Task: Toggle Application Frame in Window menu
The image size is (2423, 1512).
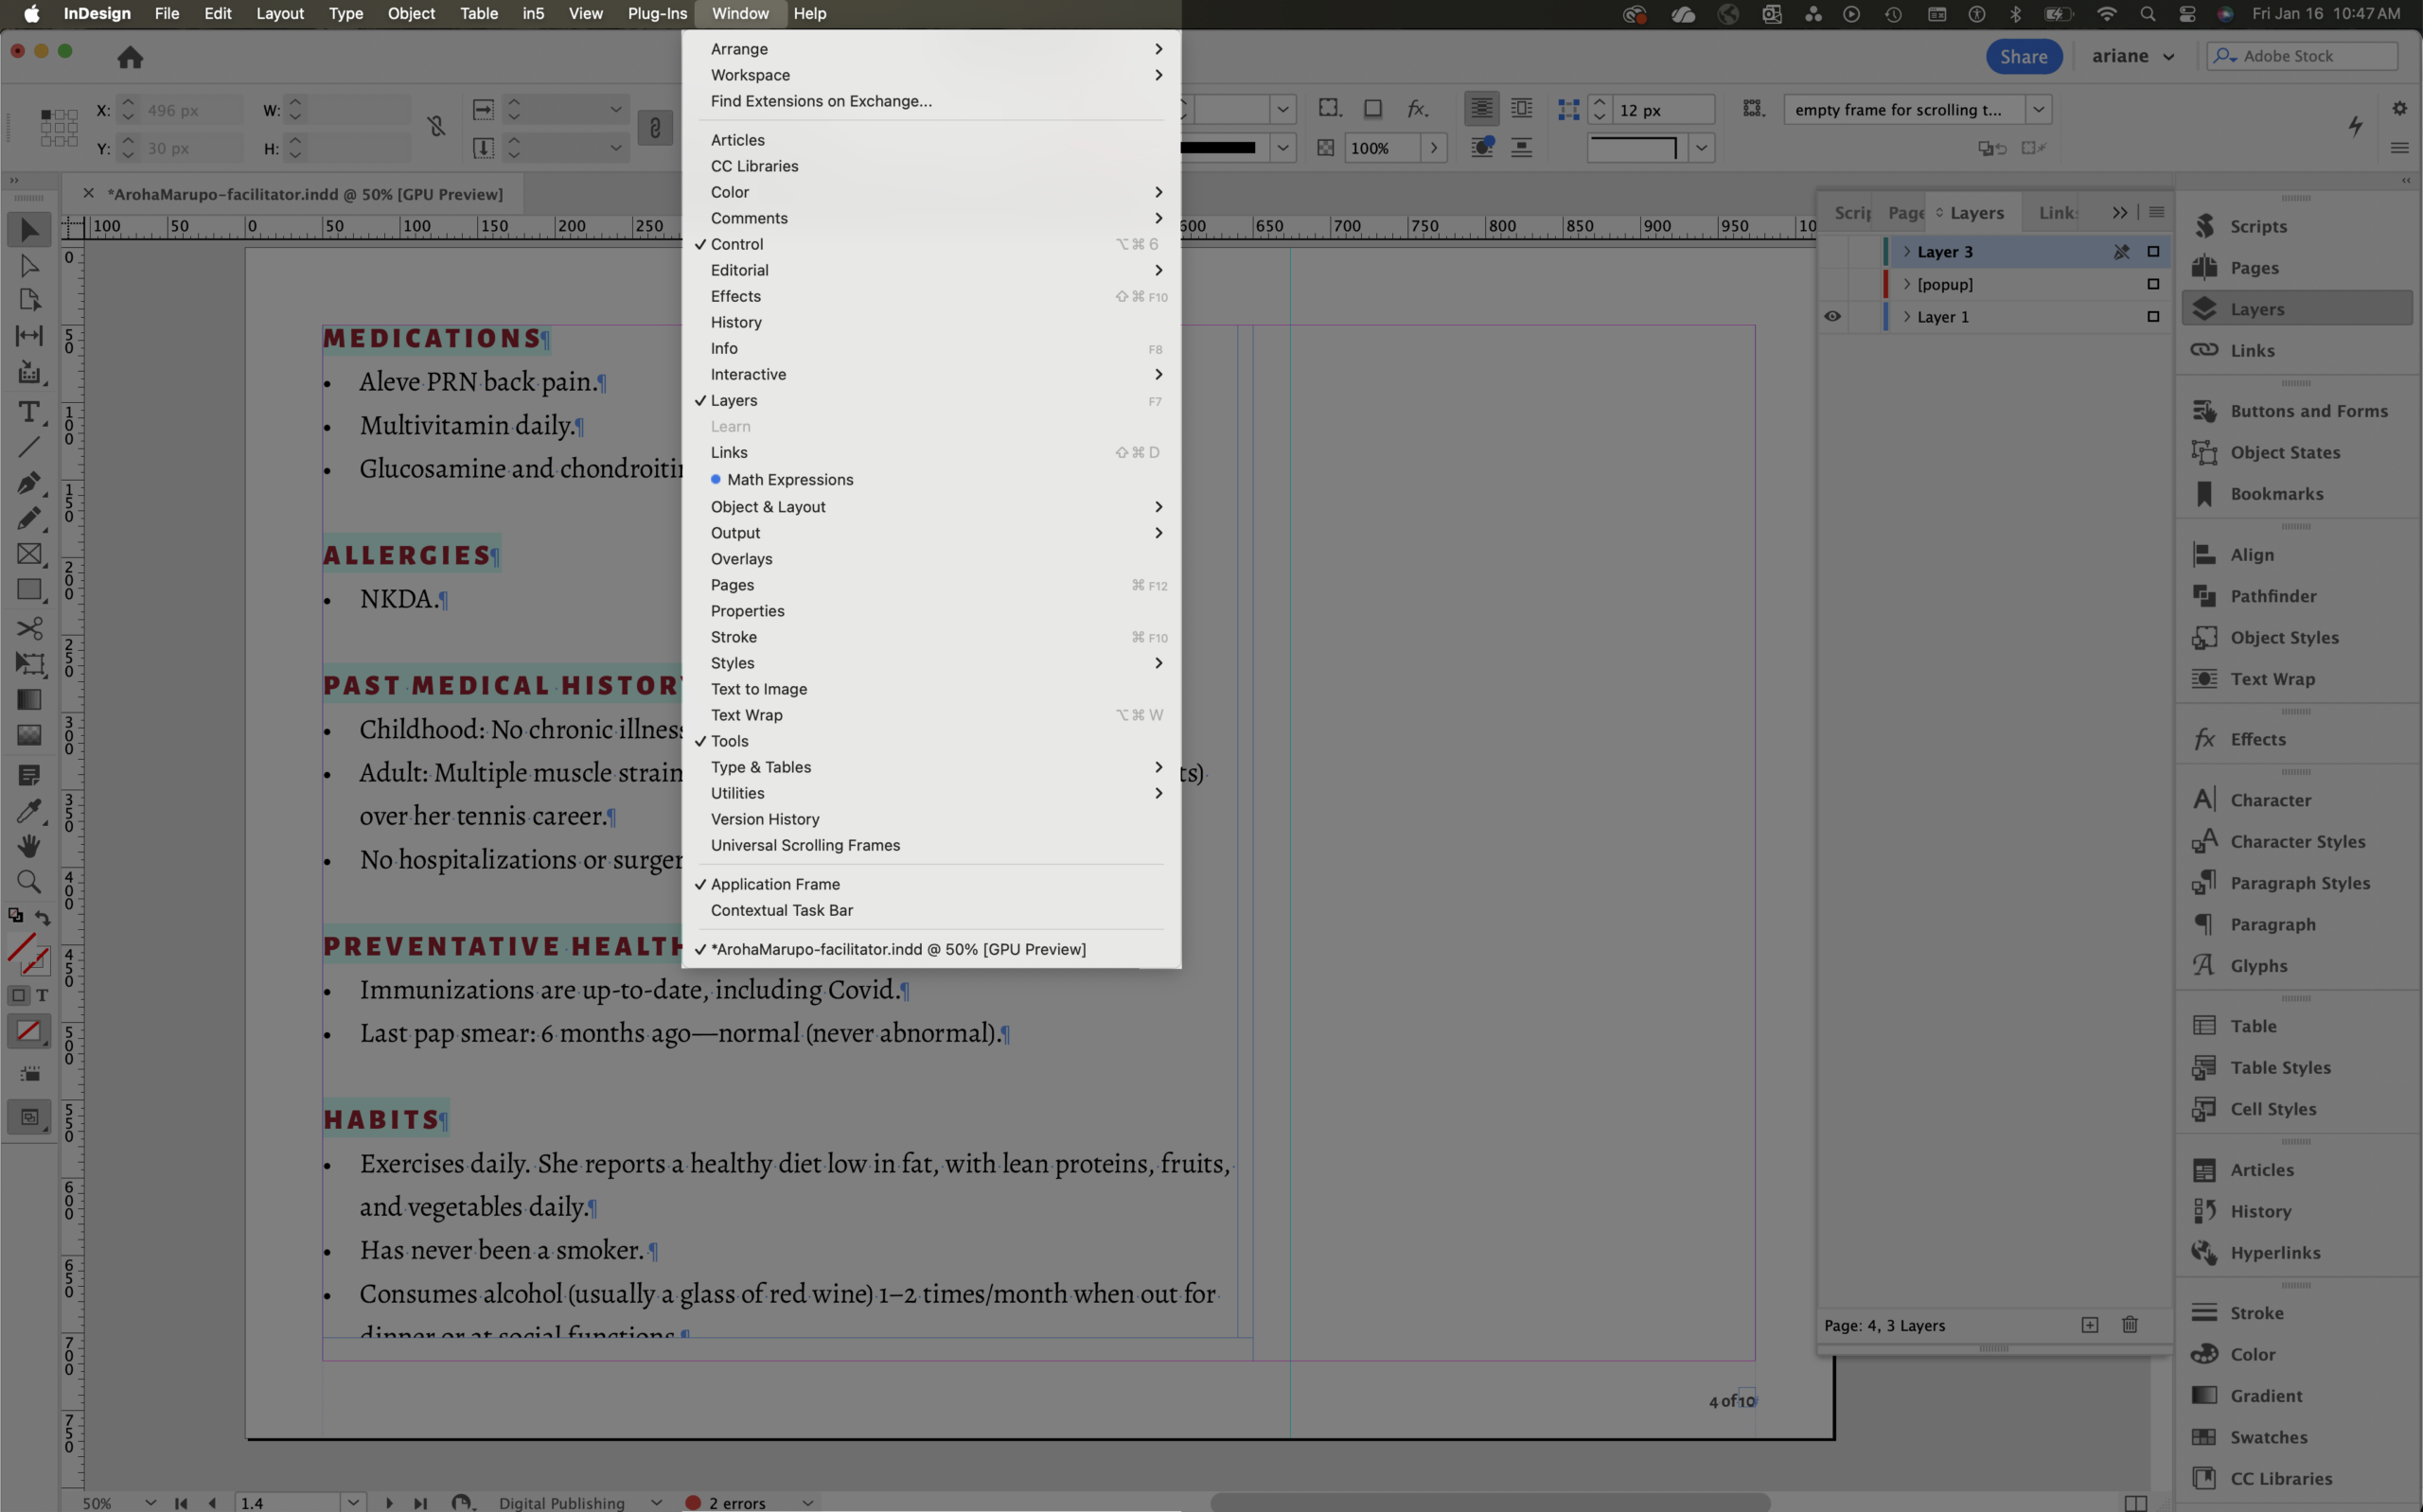Action: click(775, 884)
